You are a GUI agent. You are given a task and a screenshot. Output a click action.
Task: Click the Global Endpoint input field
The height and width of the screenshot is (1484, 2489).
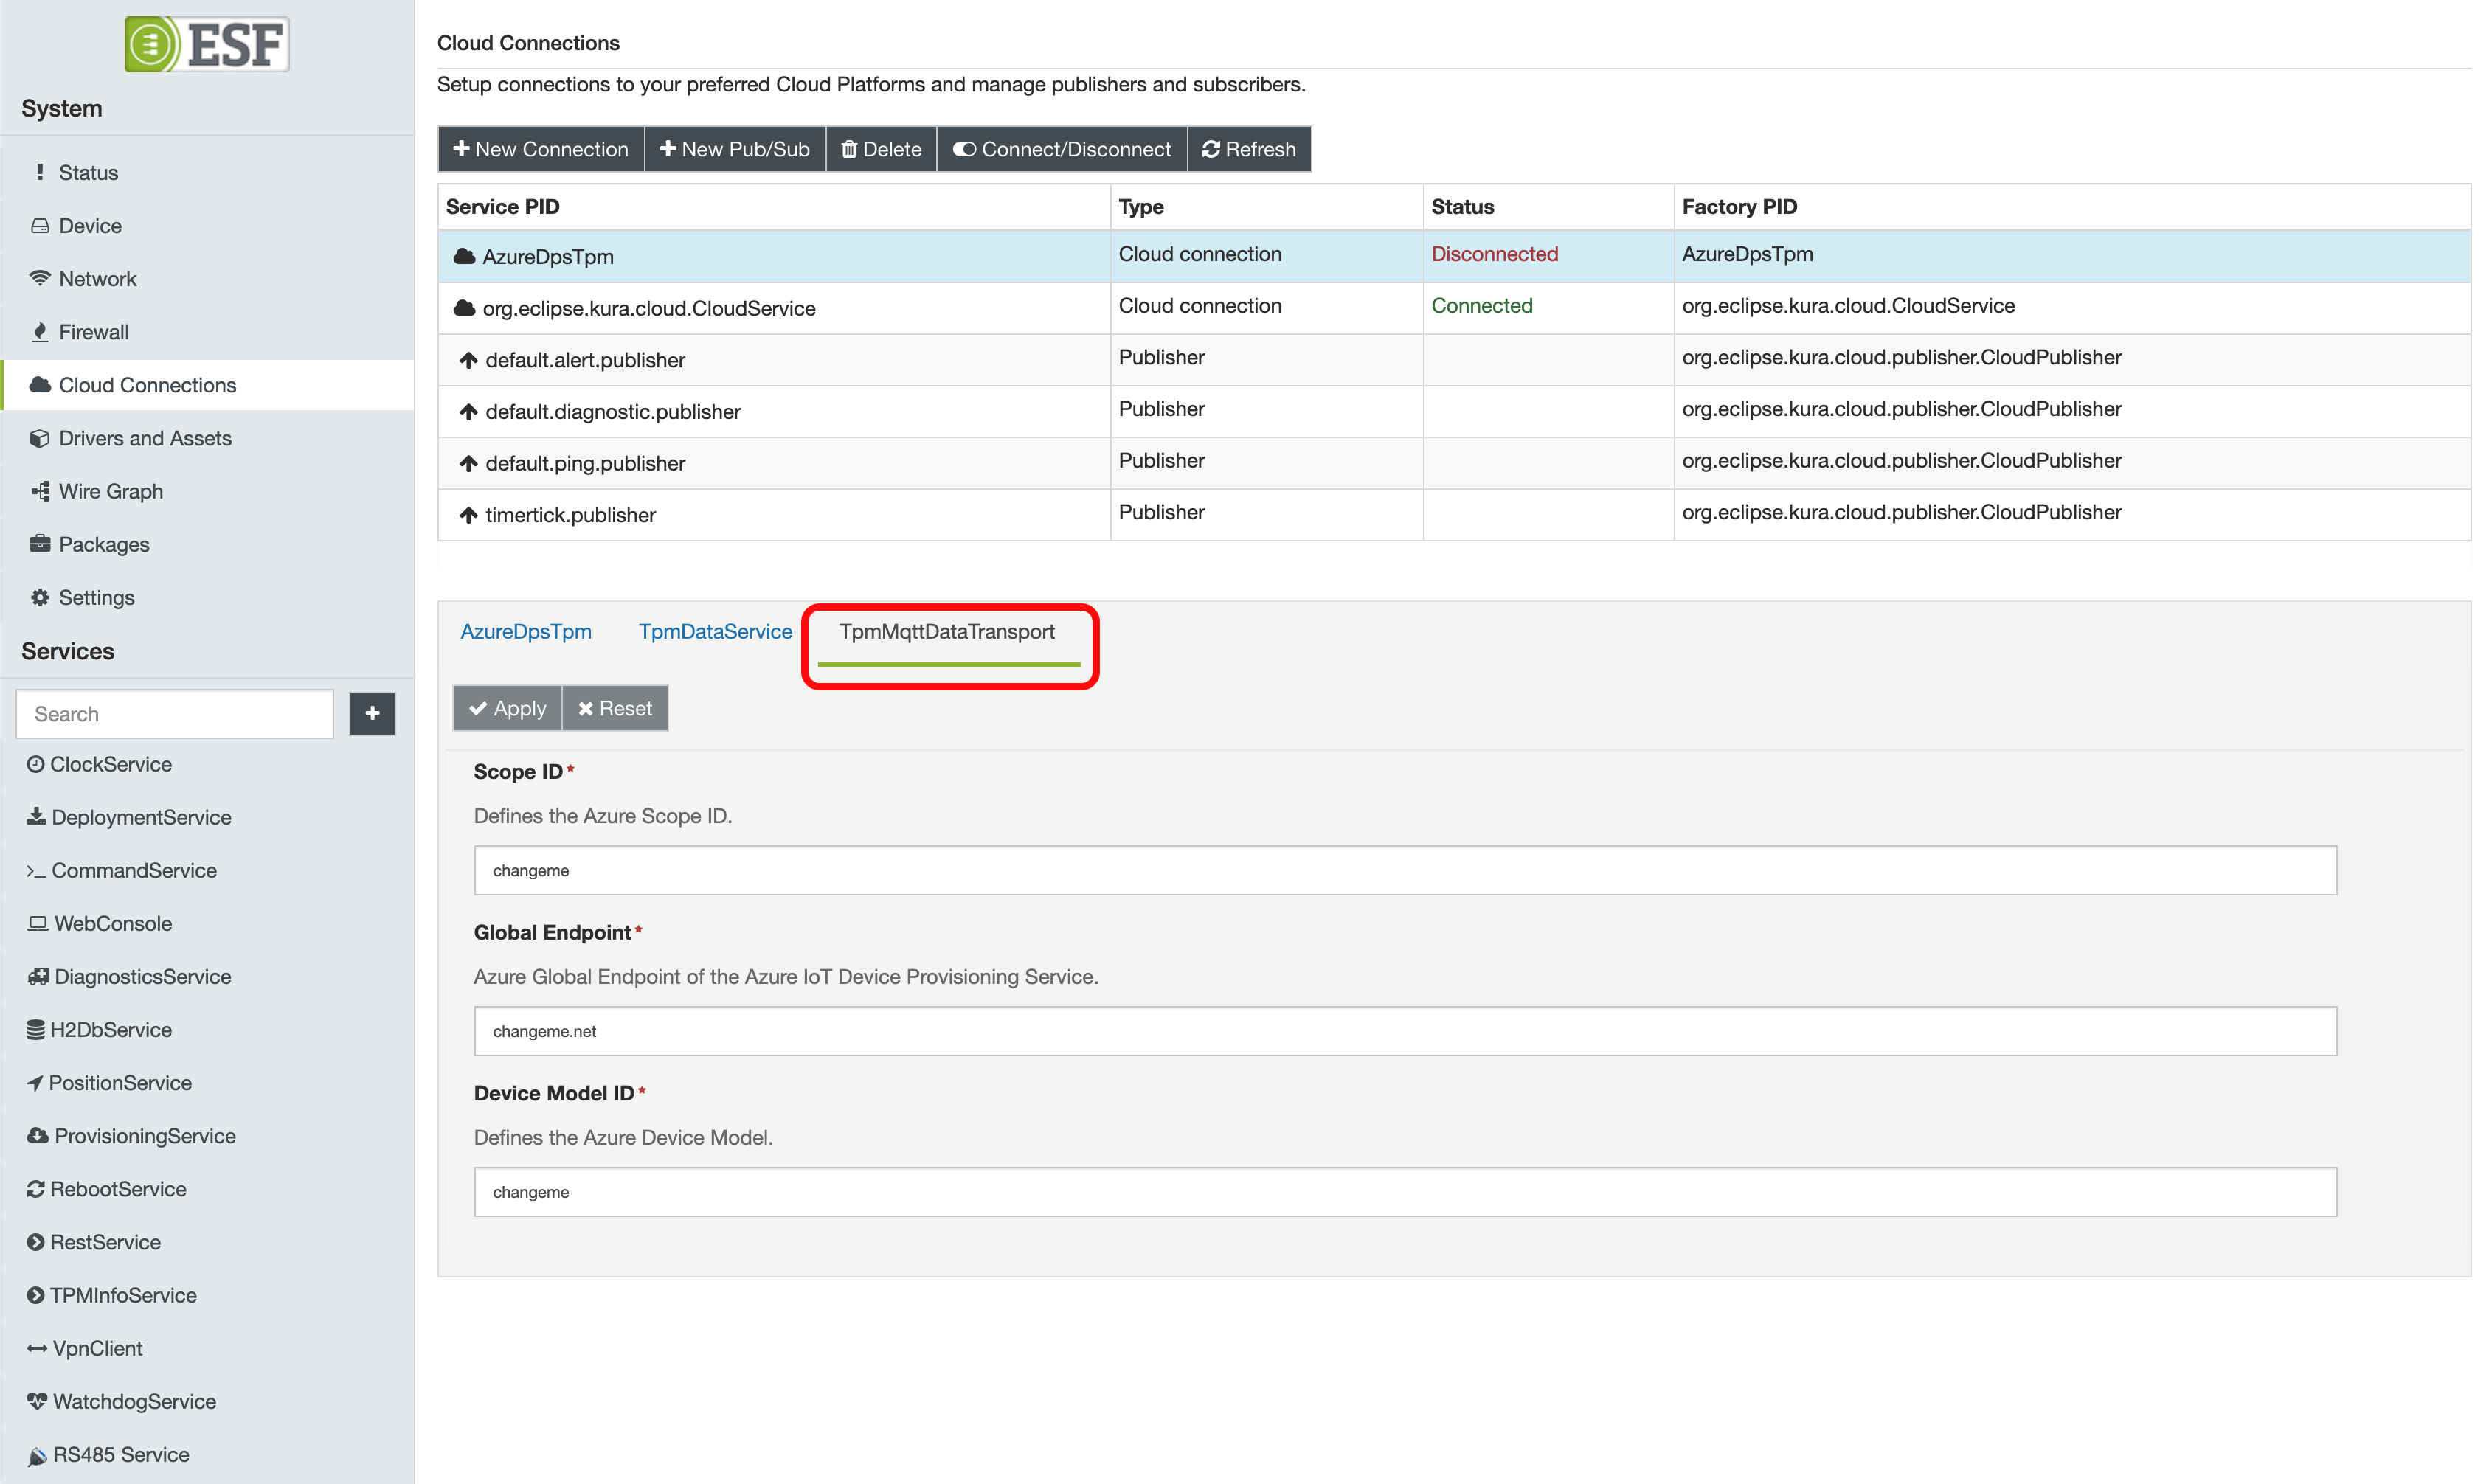tap(1405, 1031)
